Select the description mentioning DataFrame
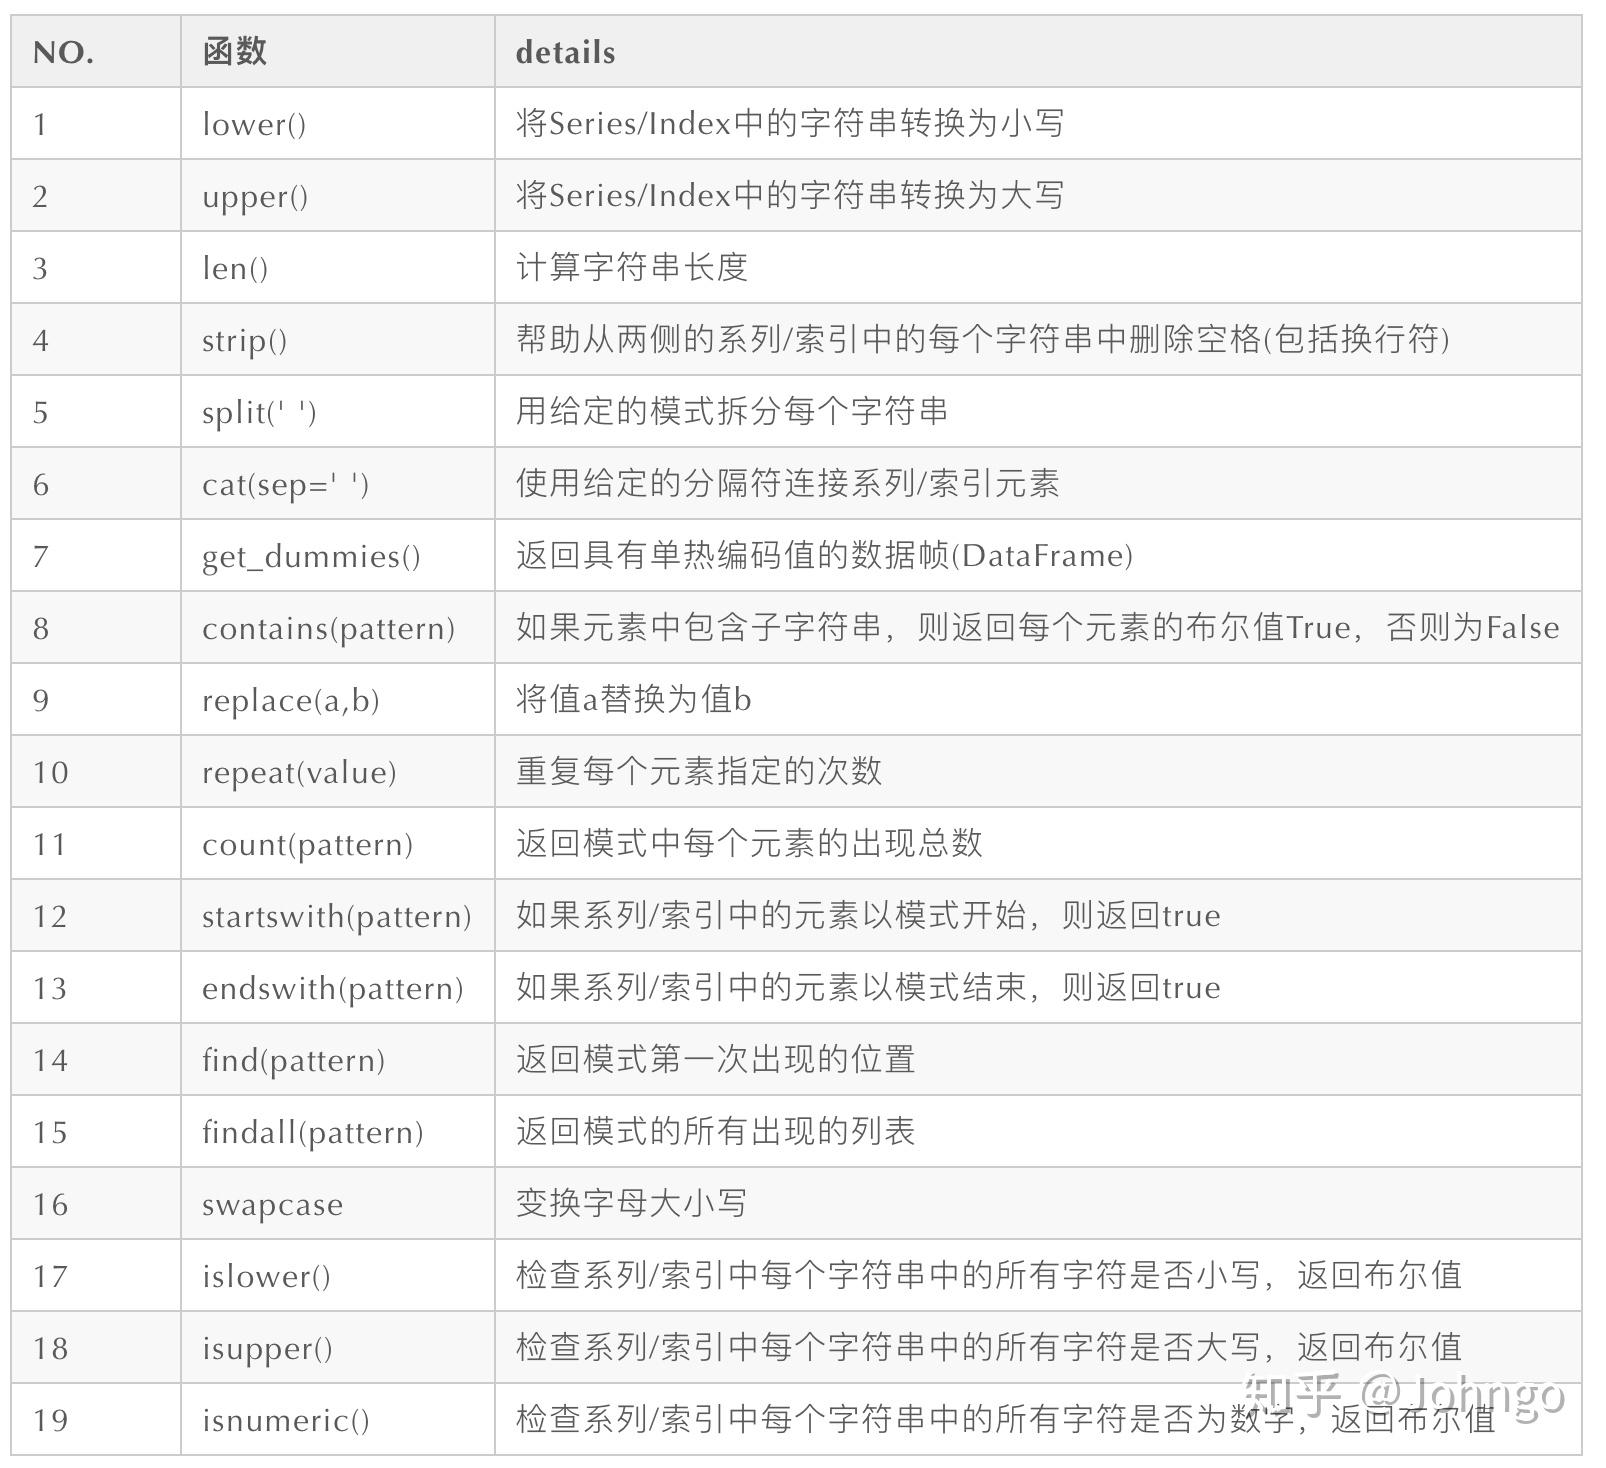The width and height of the screenshot is (1606, 1468). click(x=824, y=555)
